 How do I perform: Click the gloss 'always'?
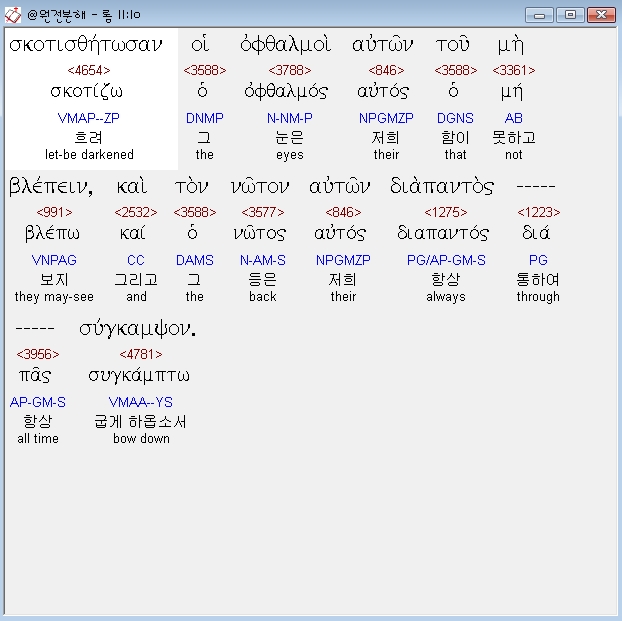446,297
